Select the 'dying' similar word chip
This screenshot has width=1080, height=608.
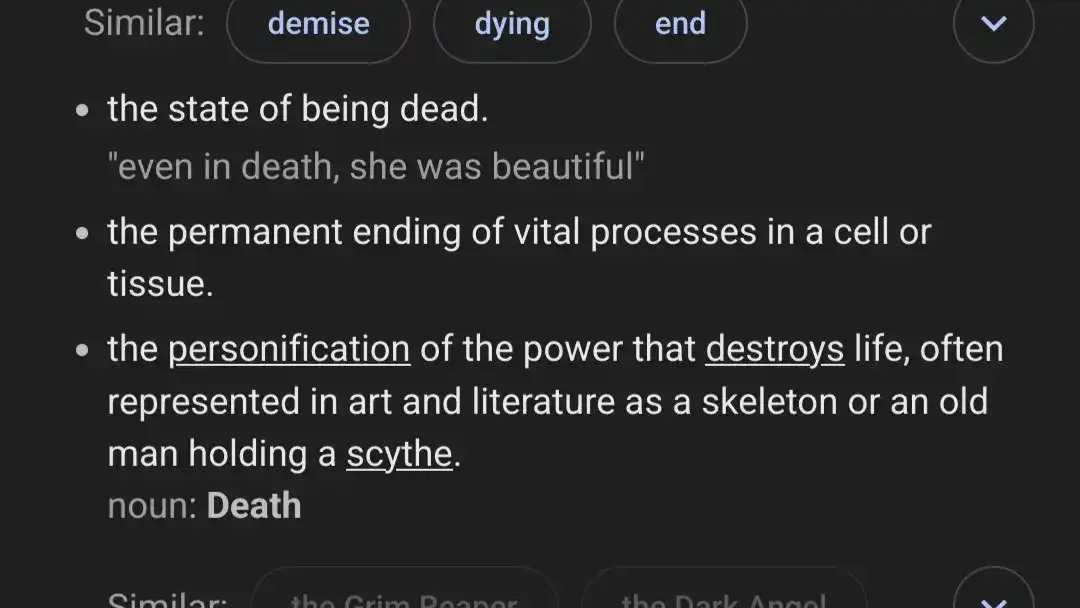pos(511,24)
